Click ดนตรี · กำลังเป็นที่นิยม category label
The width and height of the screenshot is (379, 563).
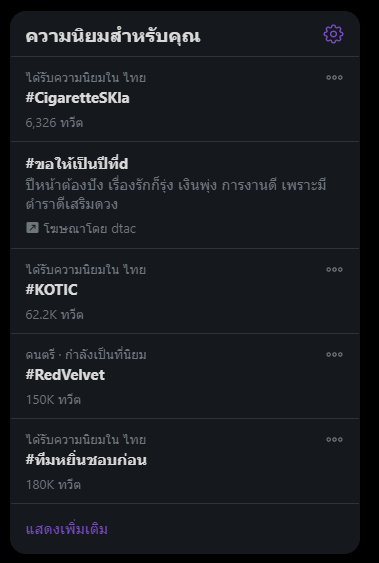pos(86,355)
